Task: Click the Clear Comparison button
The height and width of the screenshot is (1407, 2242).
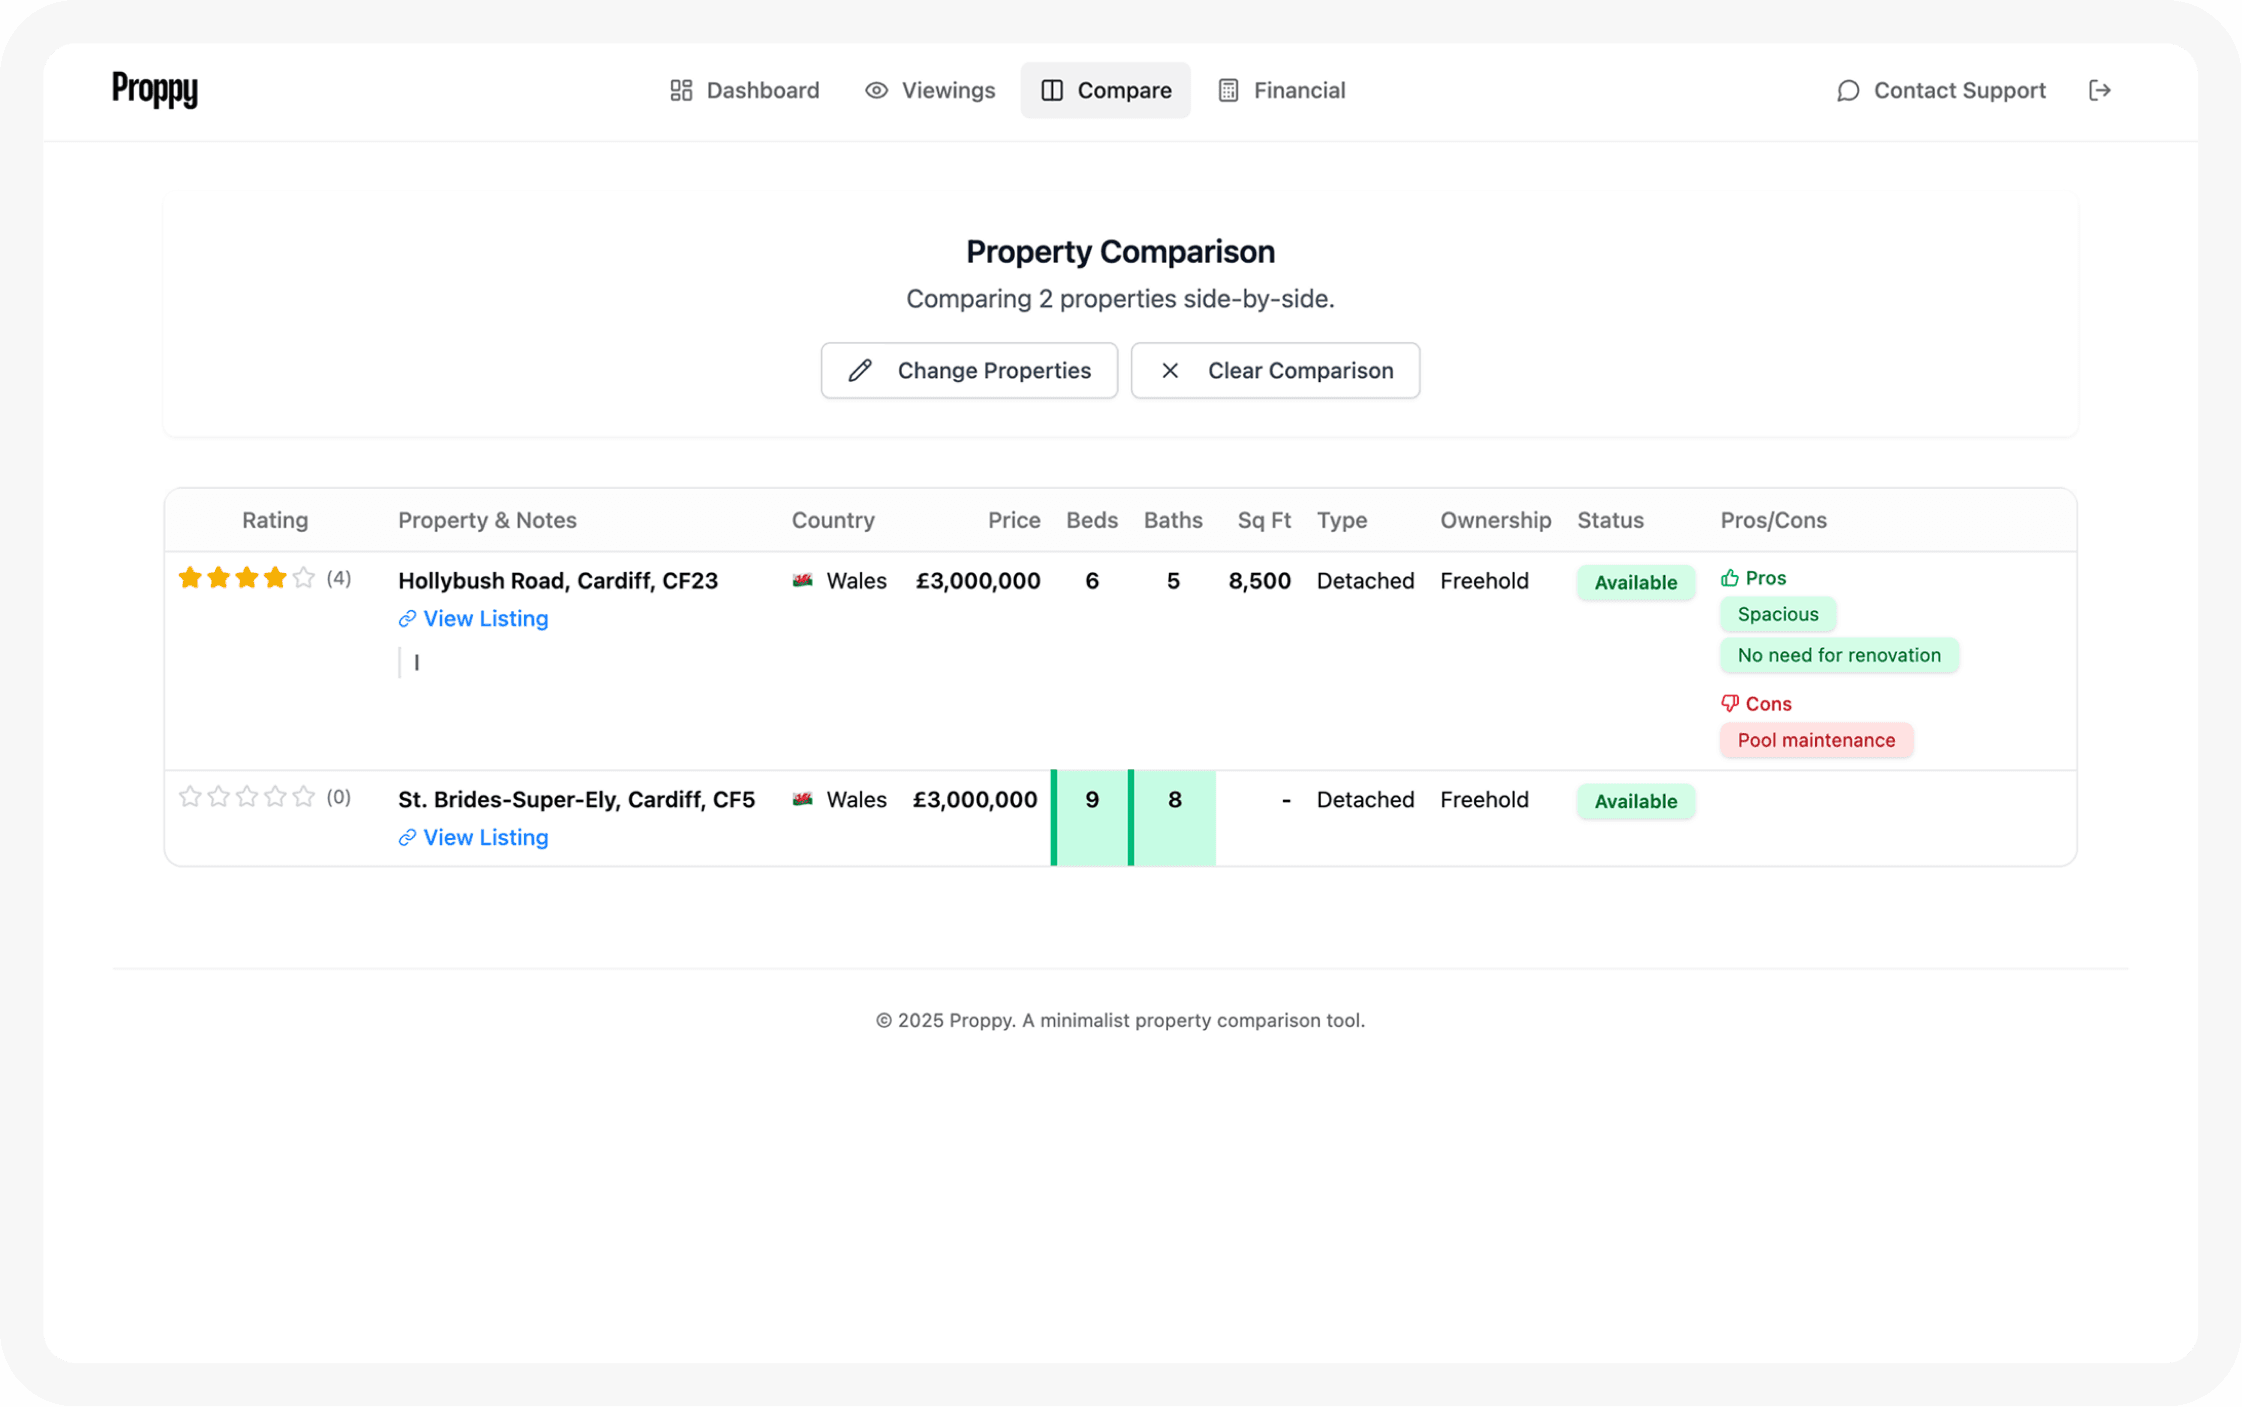Action: click(1275, 370)
